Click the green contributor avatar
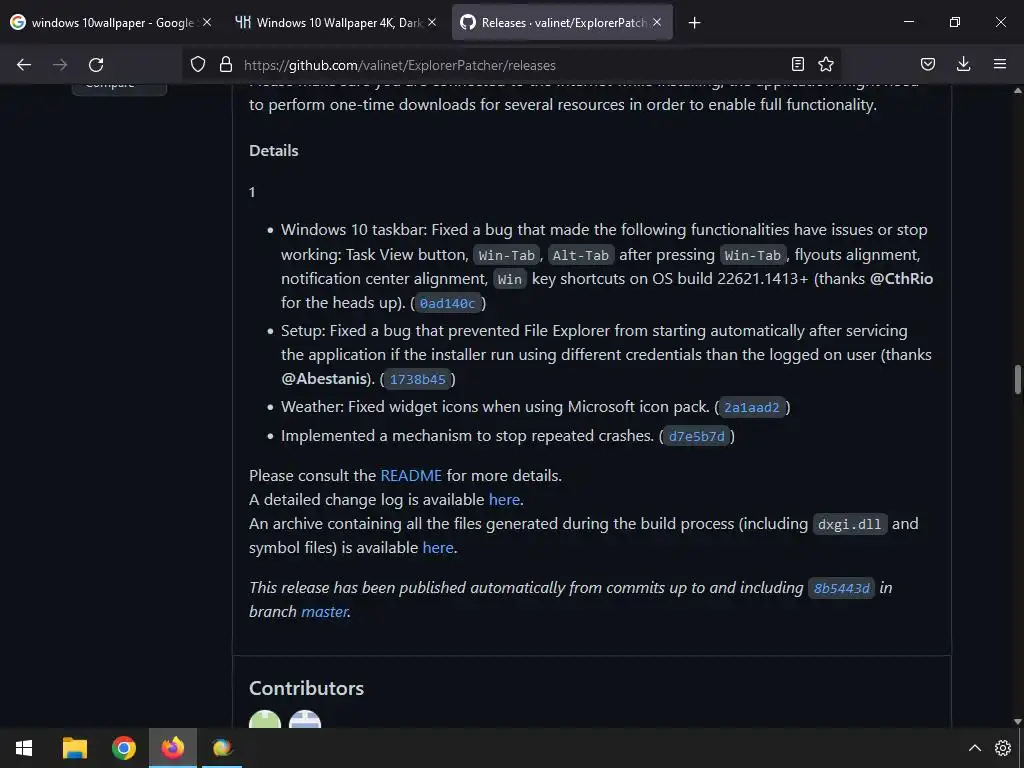 point(265,720)
